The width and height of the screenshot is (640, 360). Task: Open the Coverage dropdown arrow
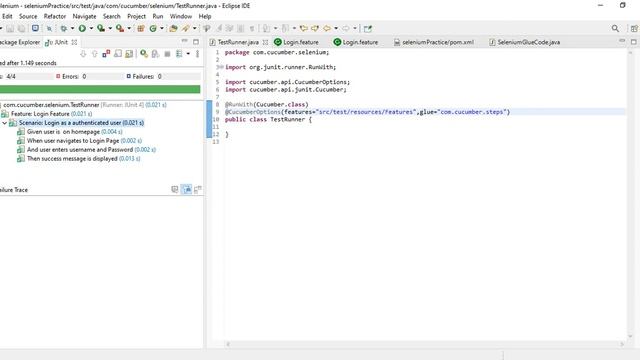coord(110,28)
